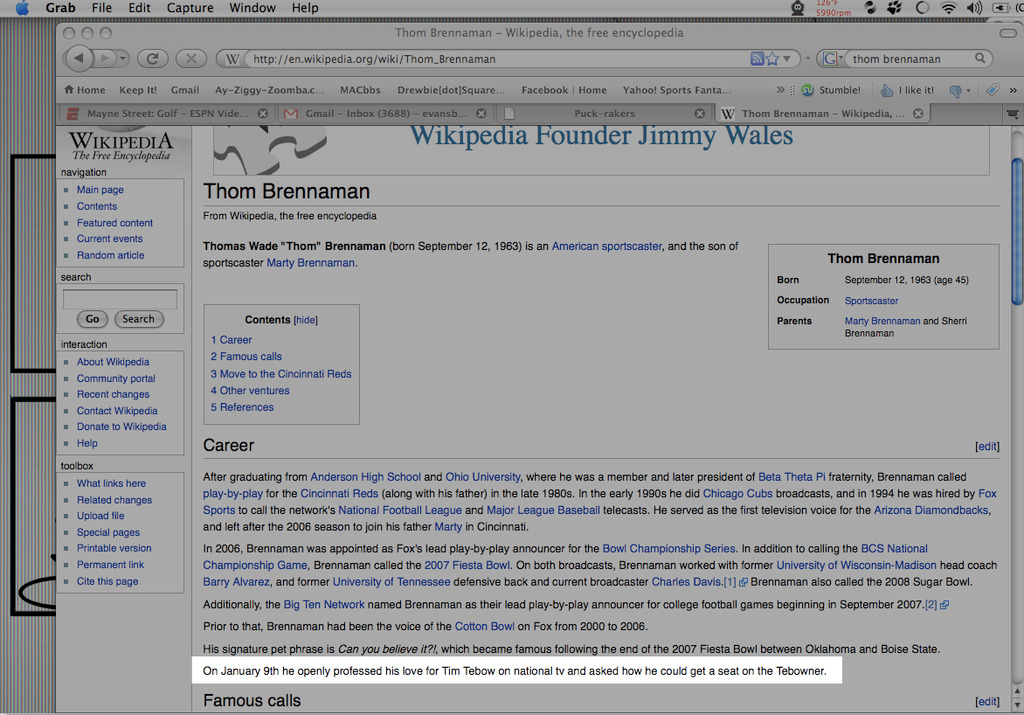Close the Mayne Street ESPN tab
The image size is (1024, 715).
pos(263,114)
